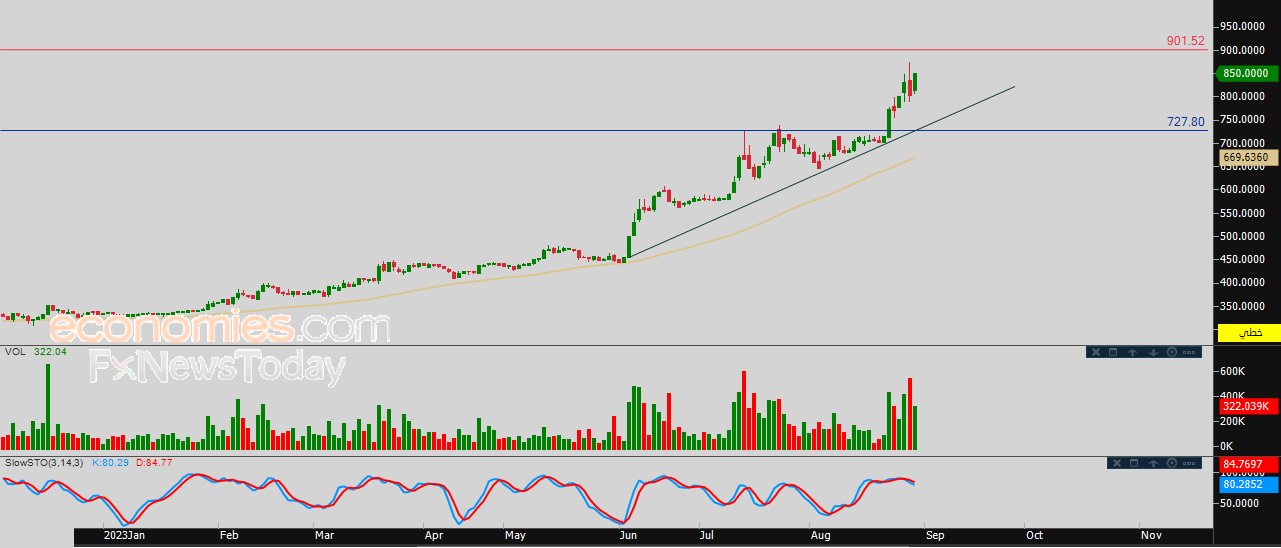Click 600K on the volume axis
The image size is (1281, 548).
1232,371
